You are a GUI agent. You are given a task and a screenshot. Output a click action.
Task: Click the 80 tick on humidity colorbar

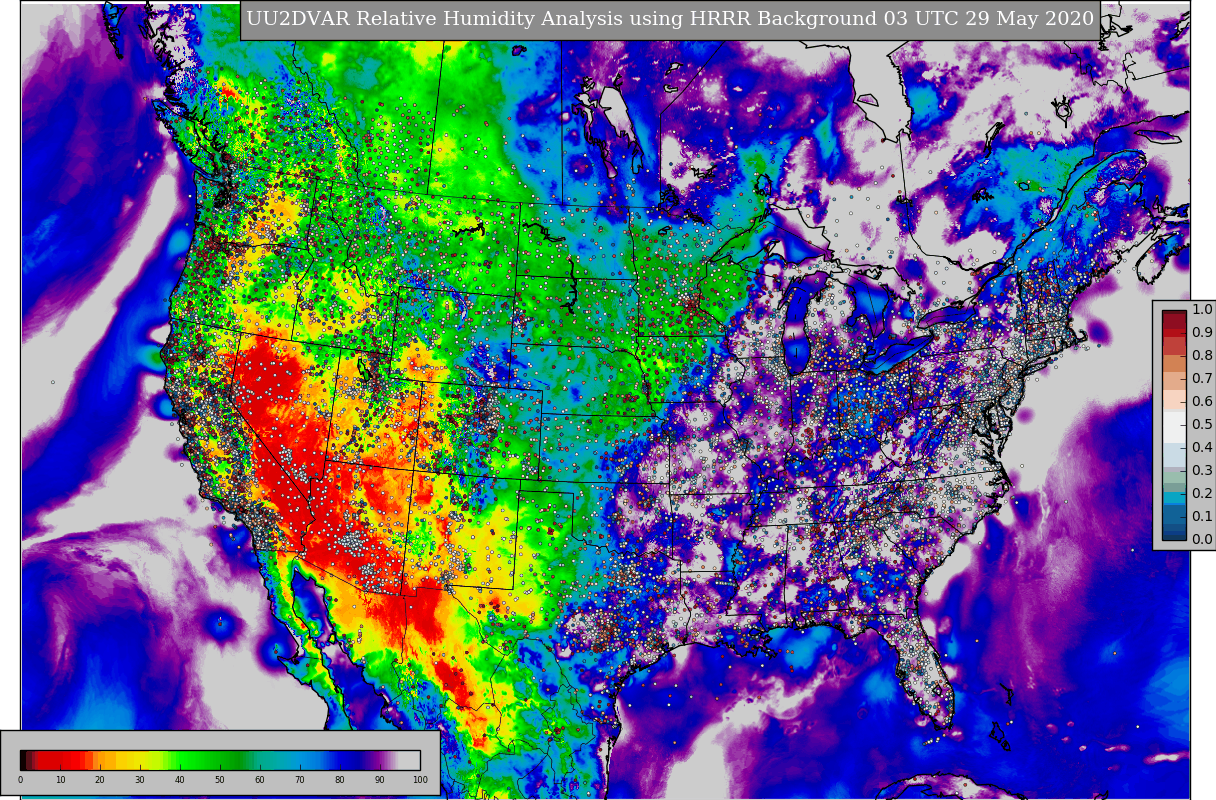point(340,779)
